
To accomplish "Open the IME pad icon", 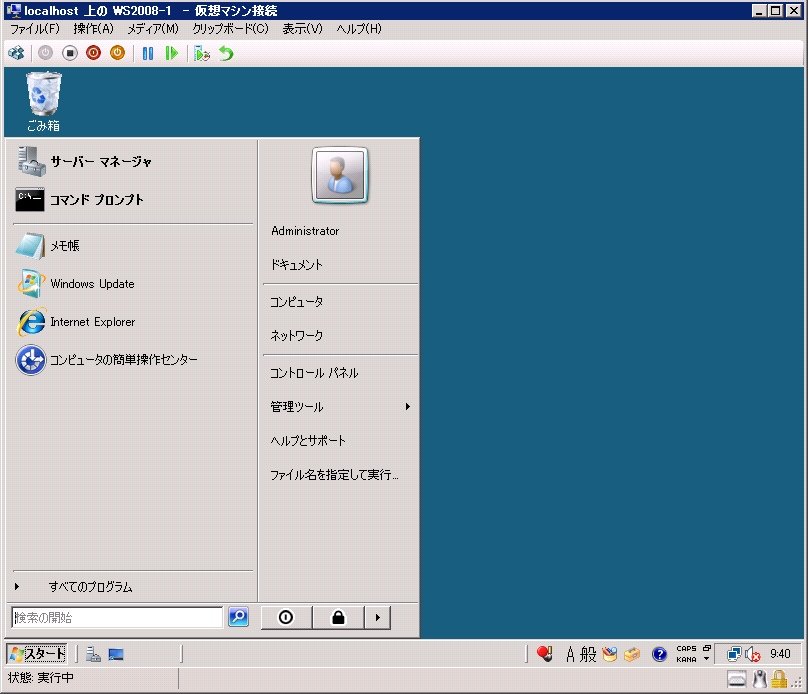I will pyautogui.click(x=610, y=654).
